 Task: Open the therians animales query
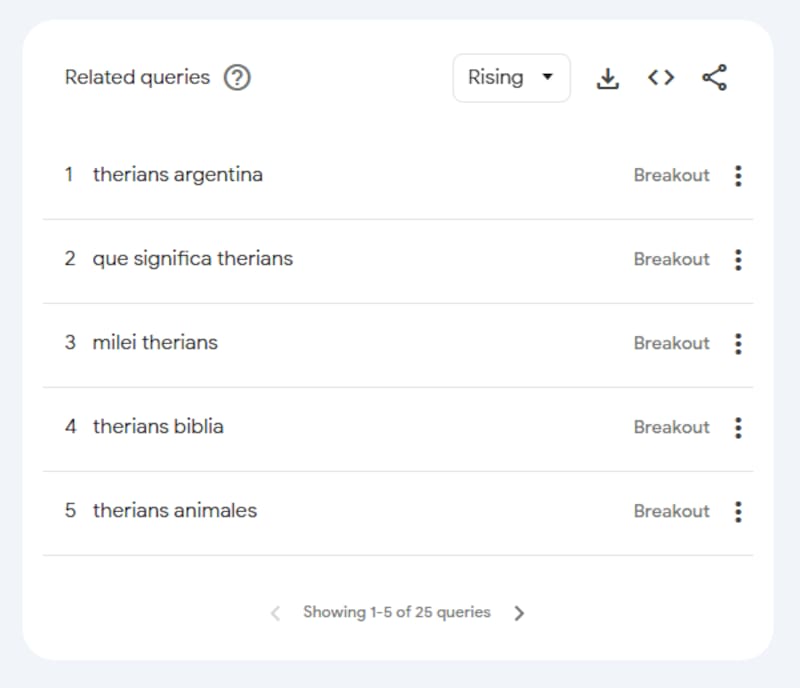coord(175,511)
